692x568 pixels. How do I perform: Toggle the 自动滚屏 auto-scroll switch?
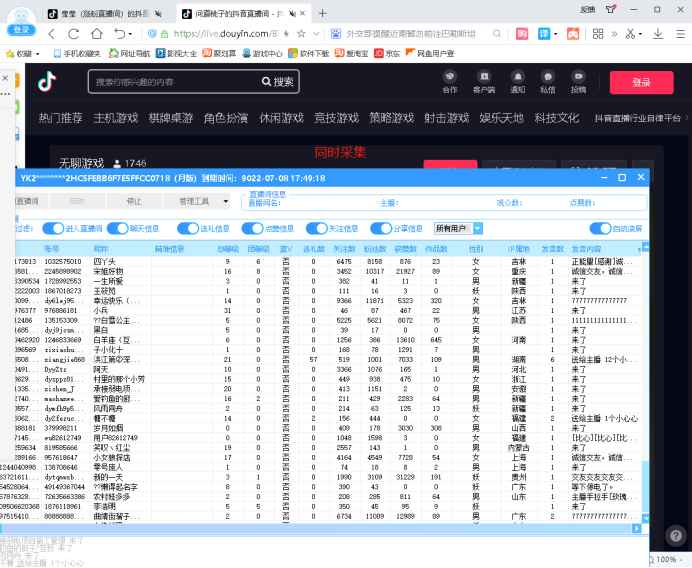601,228
